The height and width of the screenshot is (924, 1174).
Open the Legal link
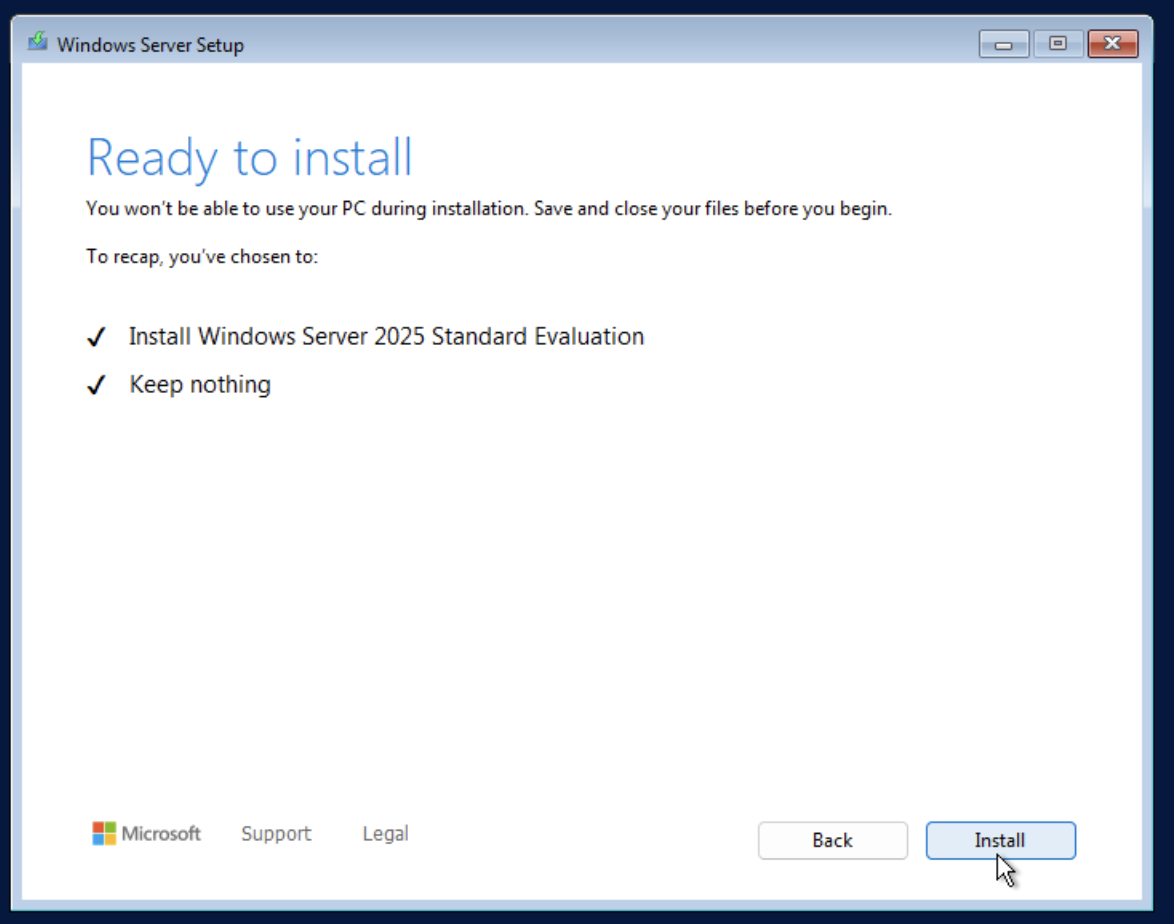point(386,833)
